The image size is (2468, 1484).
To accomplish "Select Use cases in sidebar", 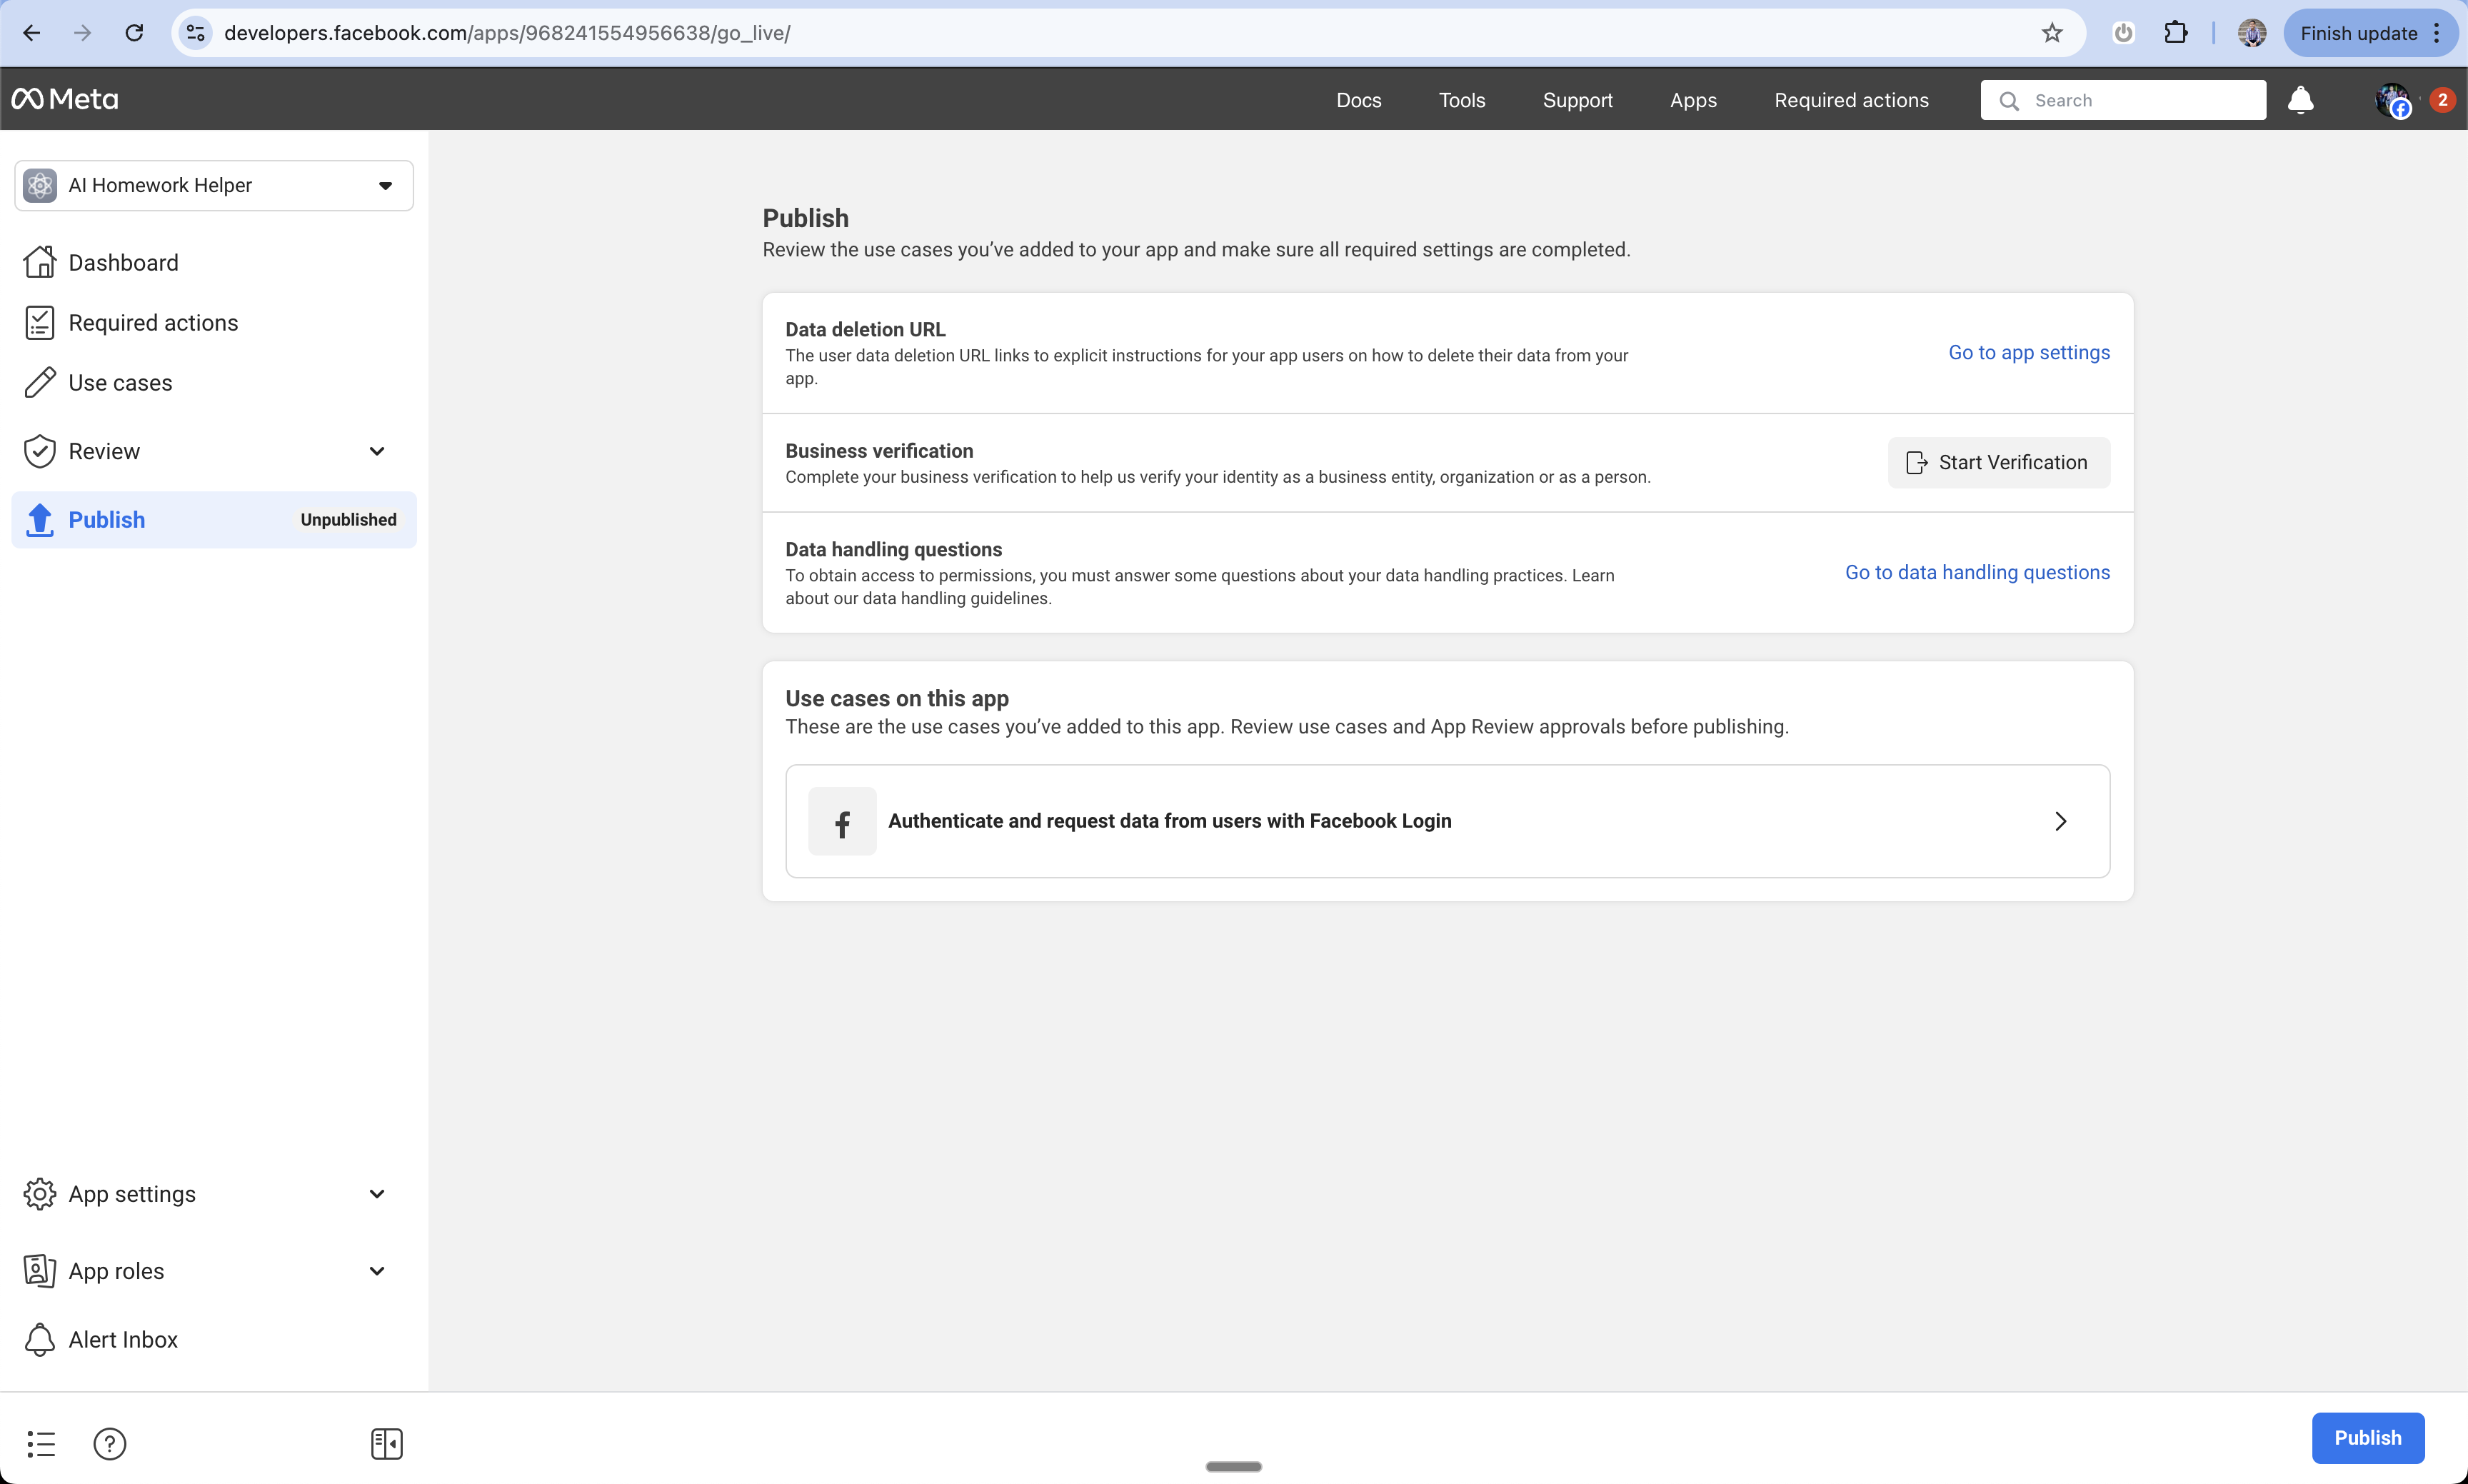I will tap(214, 382).
